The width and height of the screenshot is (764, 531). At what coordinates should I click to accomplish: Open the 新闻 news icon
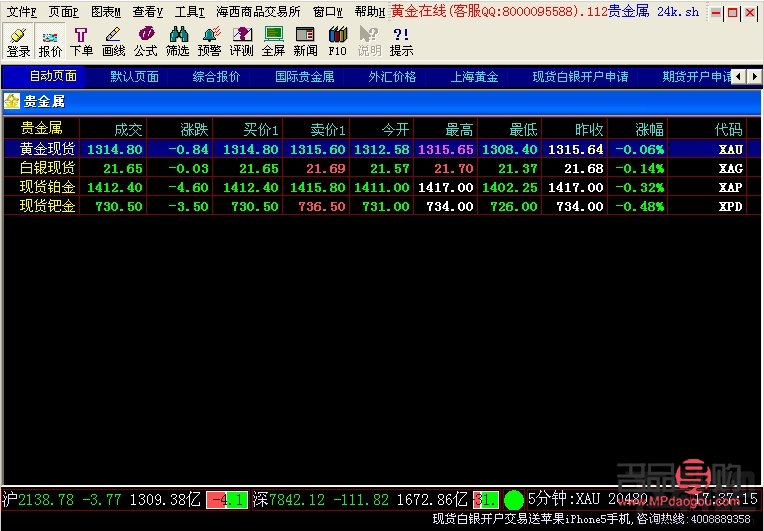[x=306, y=42]
